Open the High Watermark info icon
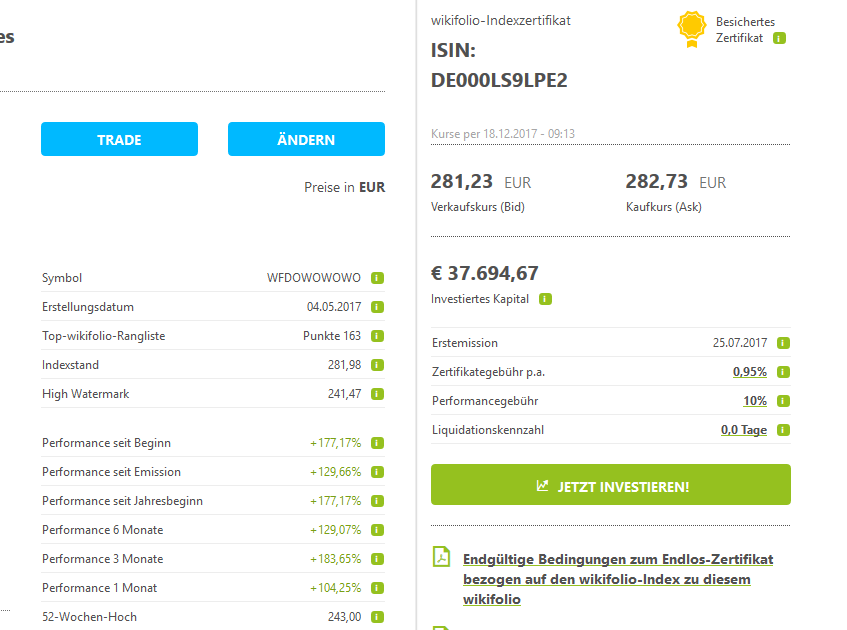 376,394
